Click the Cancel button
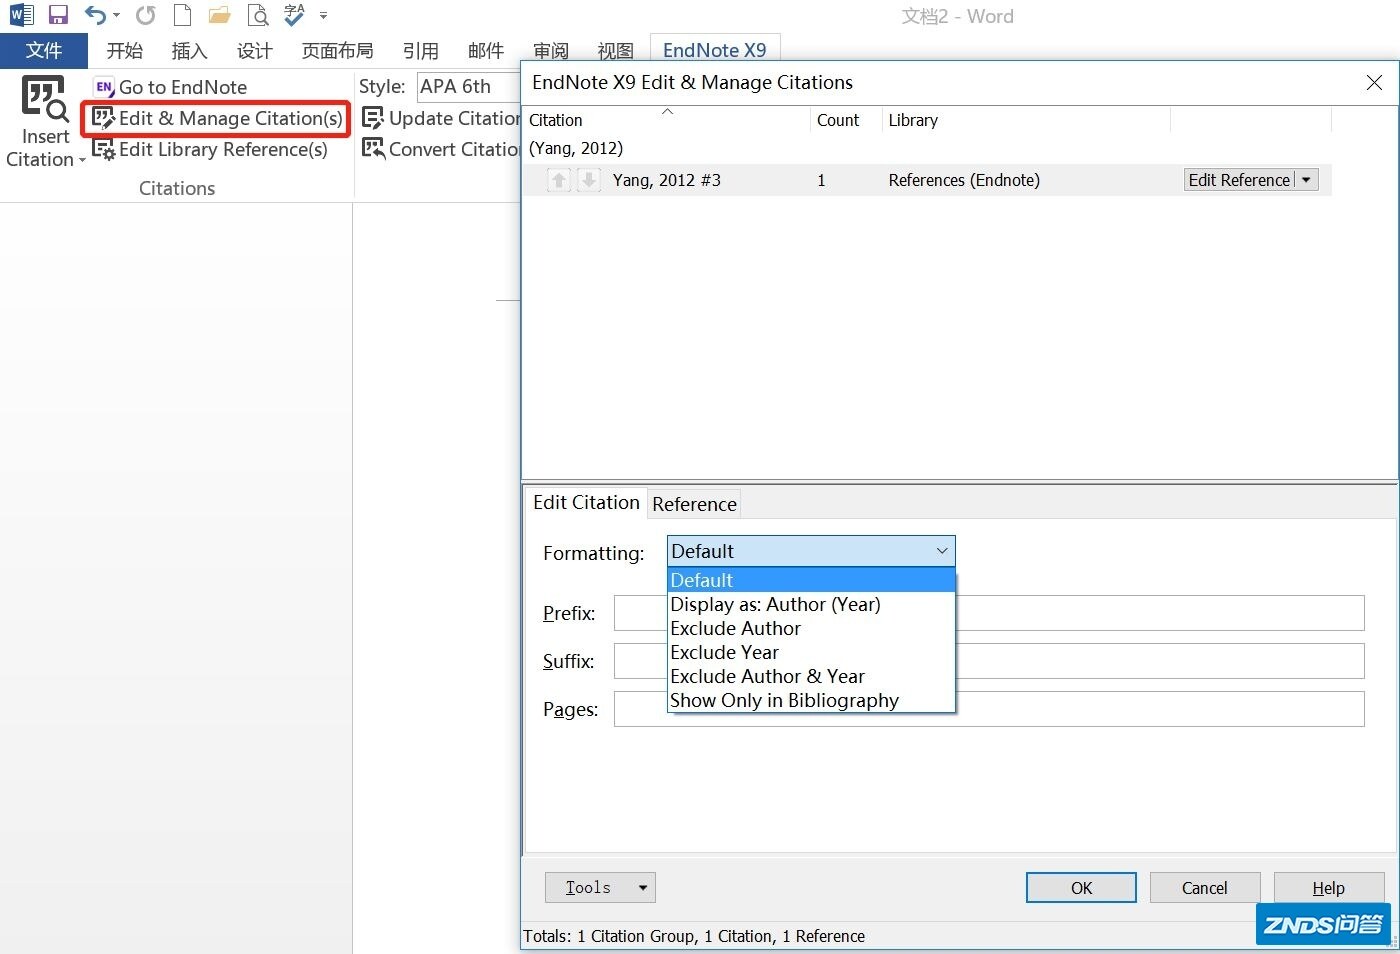The image size is (1400, 954). click(1204, 888)
